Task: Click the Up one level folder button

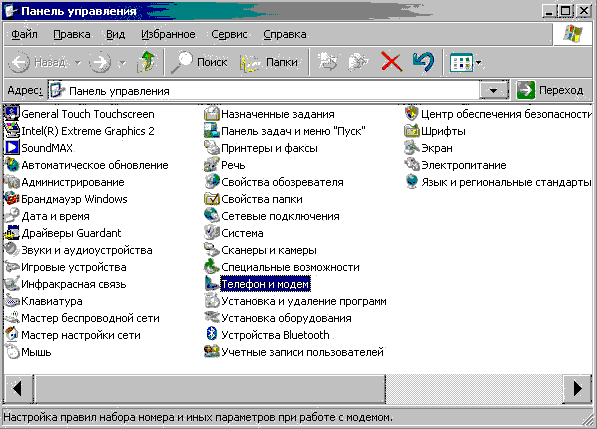Action: (x=147, y=62)
